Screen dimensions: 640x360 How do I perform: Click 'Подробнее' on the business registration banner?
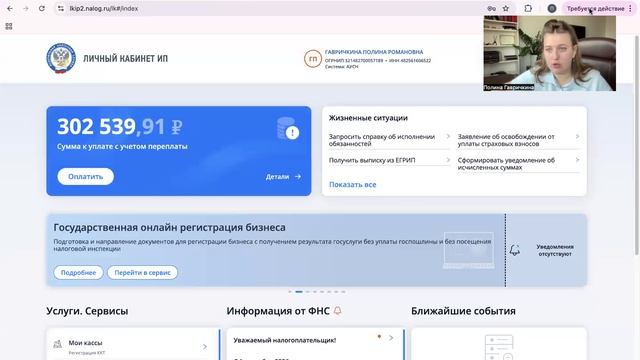coord(78,272)
